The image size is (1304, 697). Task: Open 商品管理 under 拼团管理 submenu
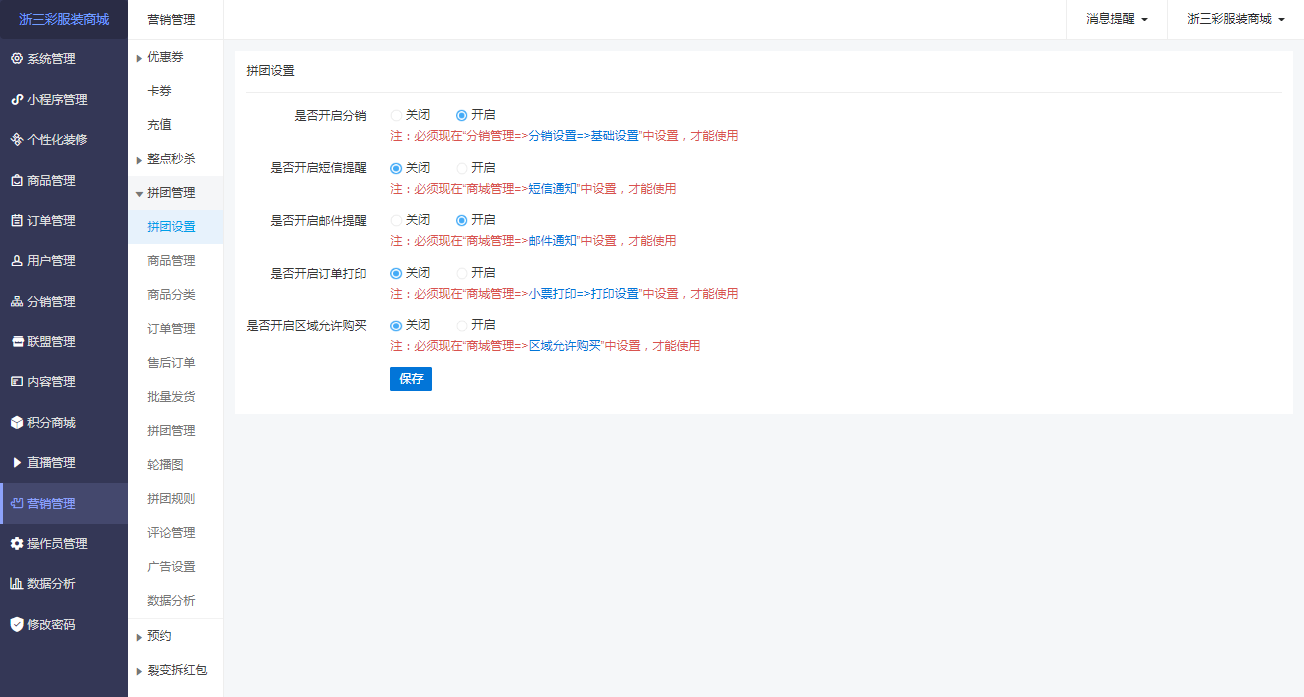click(175, 261)
